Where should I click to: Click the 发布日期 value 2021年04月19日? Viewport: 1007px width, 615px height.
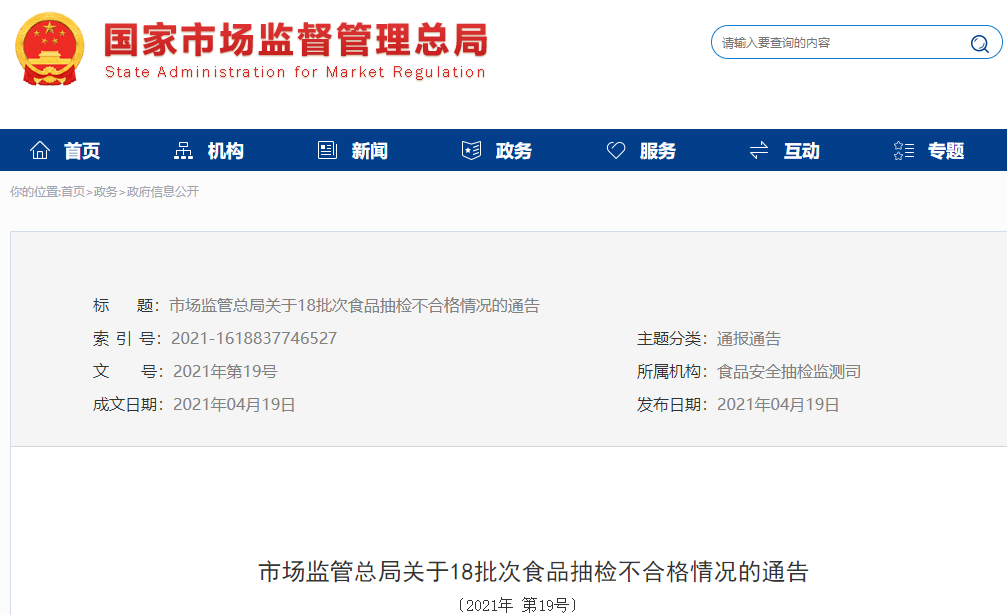click(778, 404)
